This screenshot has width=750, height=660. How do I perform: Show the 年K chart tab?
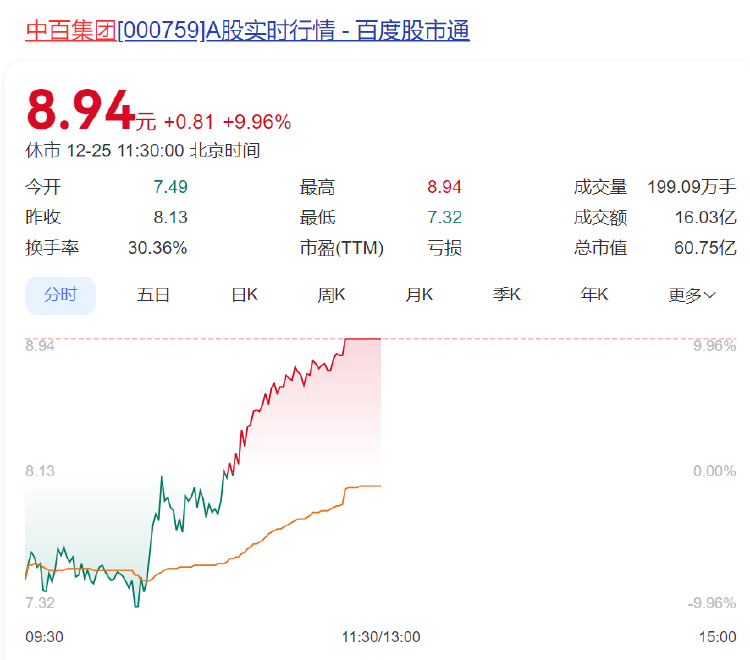(594, 295)
